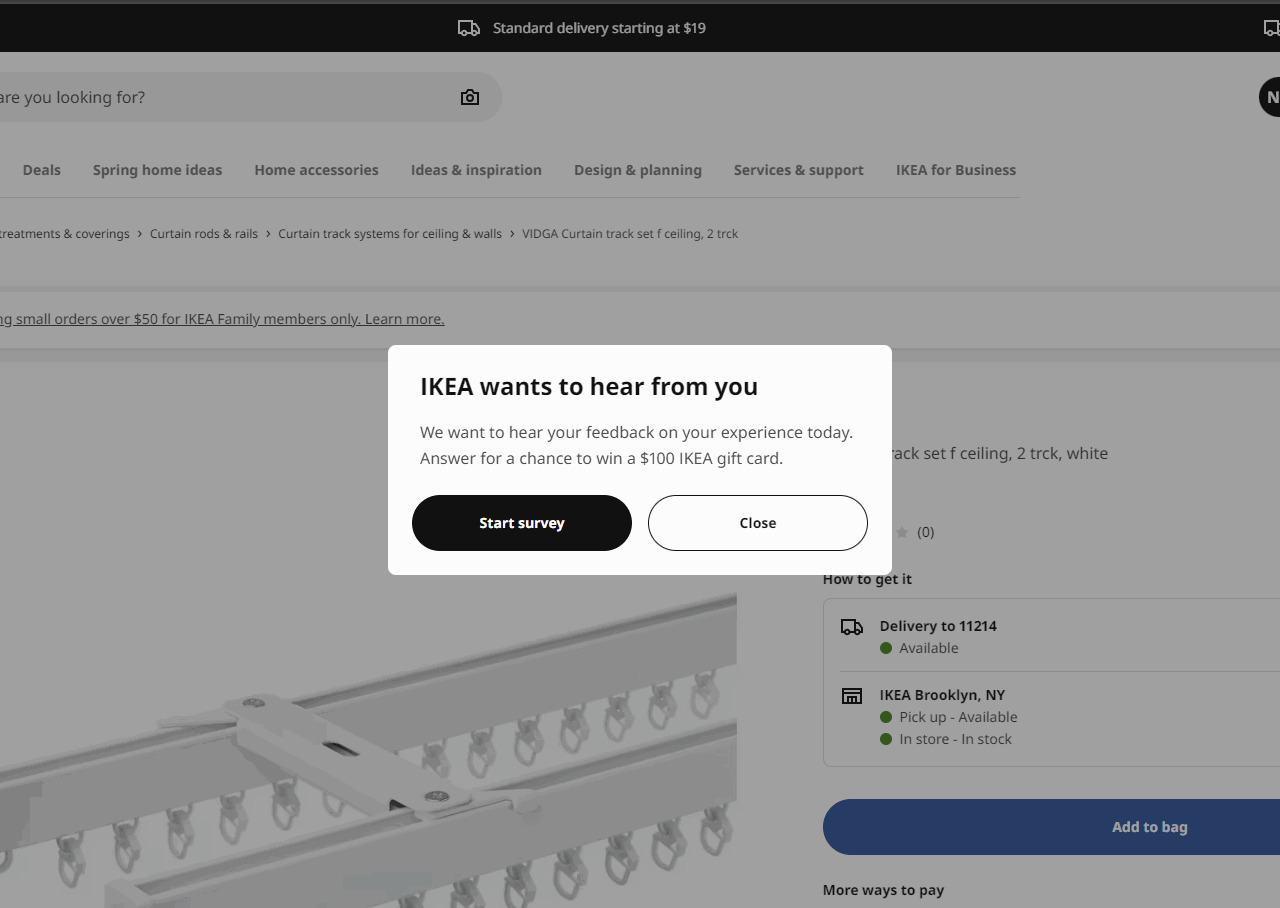Viewport: 1280px width, 908px height.
Task: Click the camera visual search icon
Action: pyautogui.click(x=470, y=97)
